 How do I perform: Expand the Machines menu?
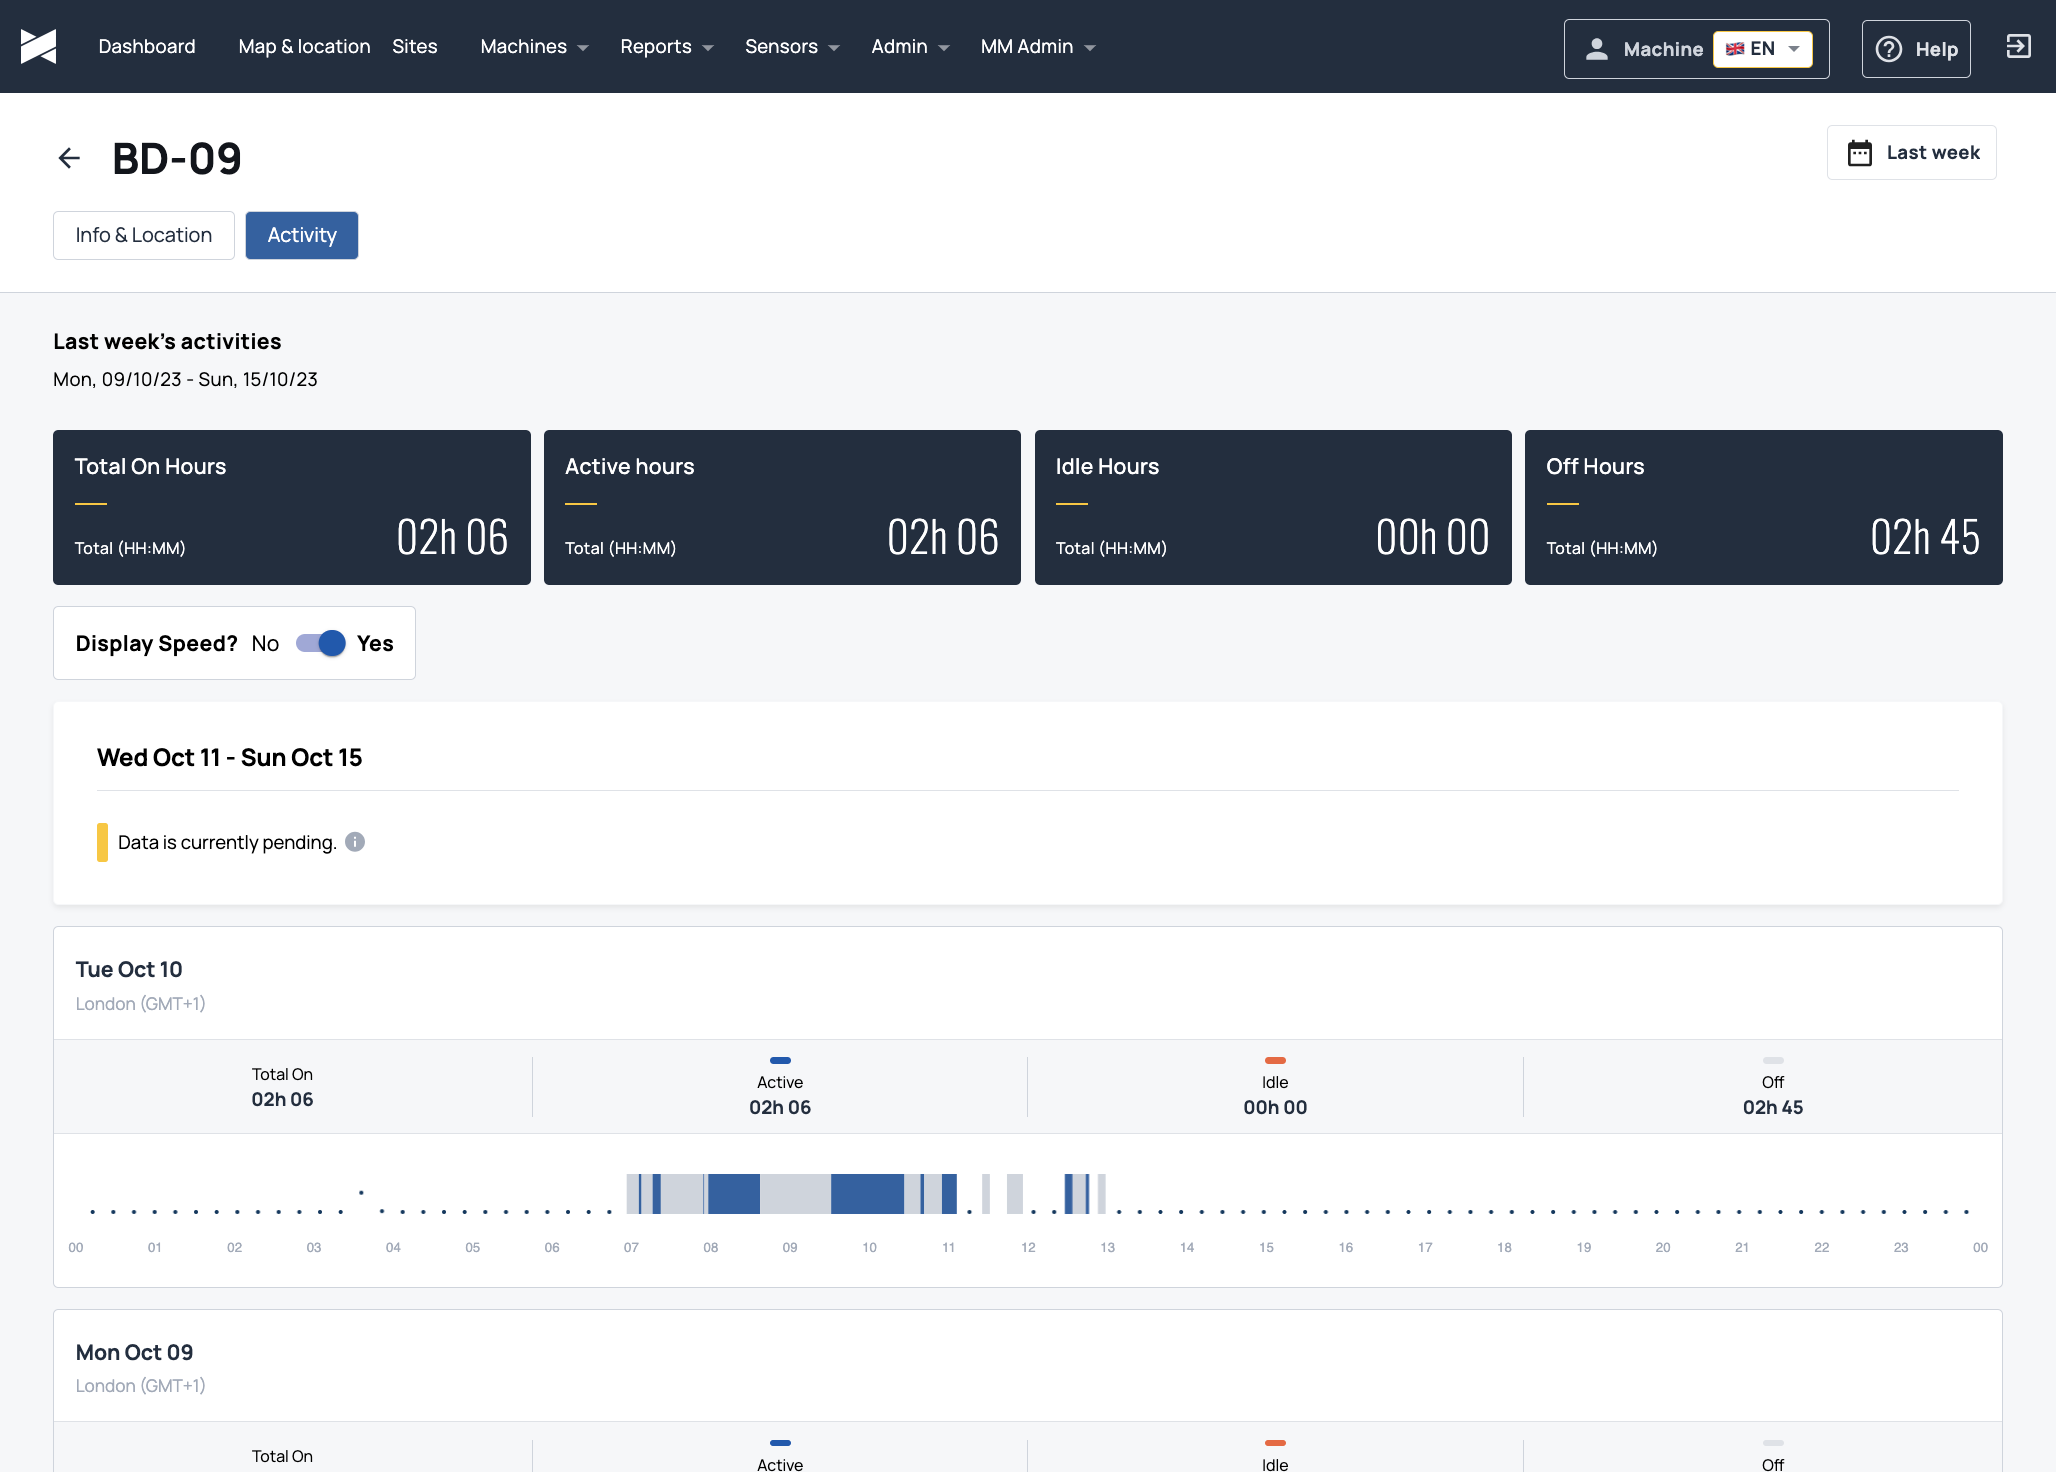[534, 46]
